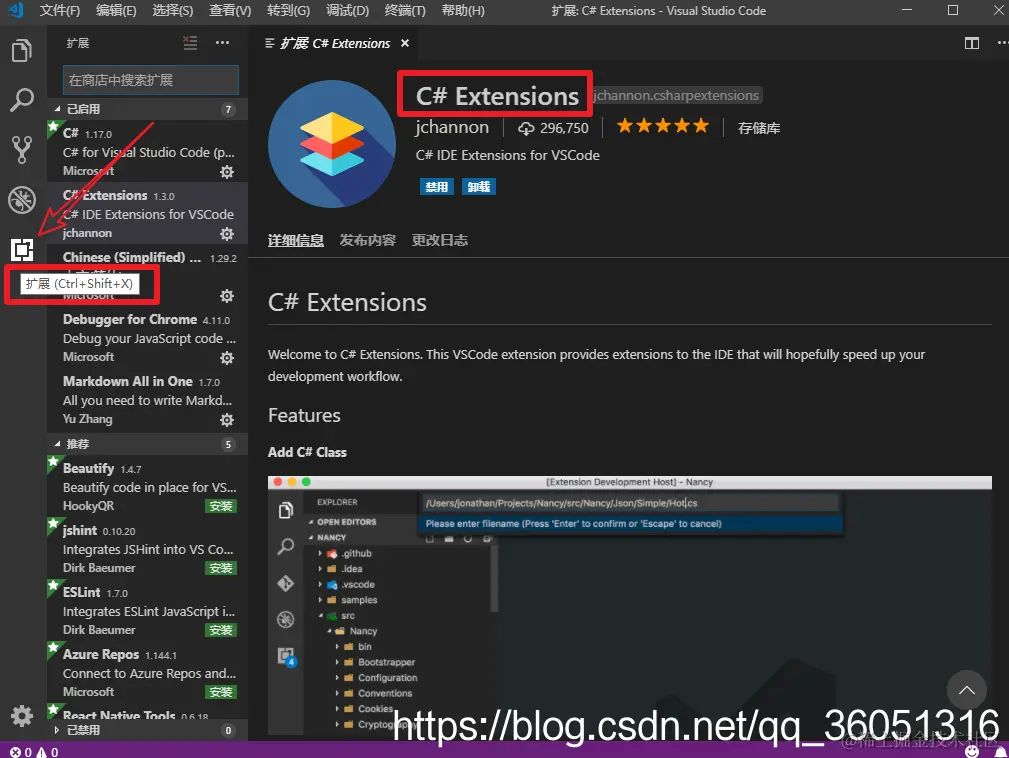This screenshot has height=758, width=1009.
Task: Switch to the 更改日志 tab
Action: coord(440,241)
